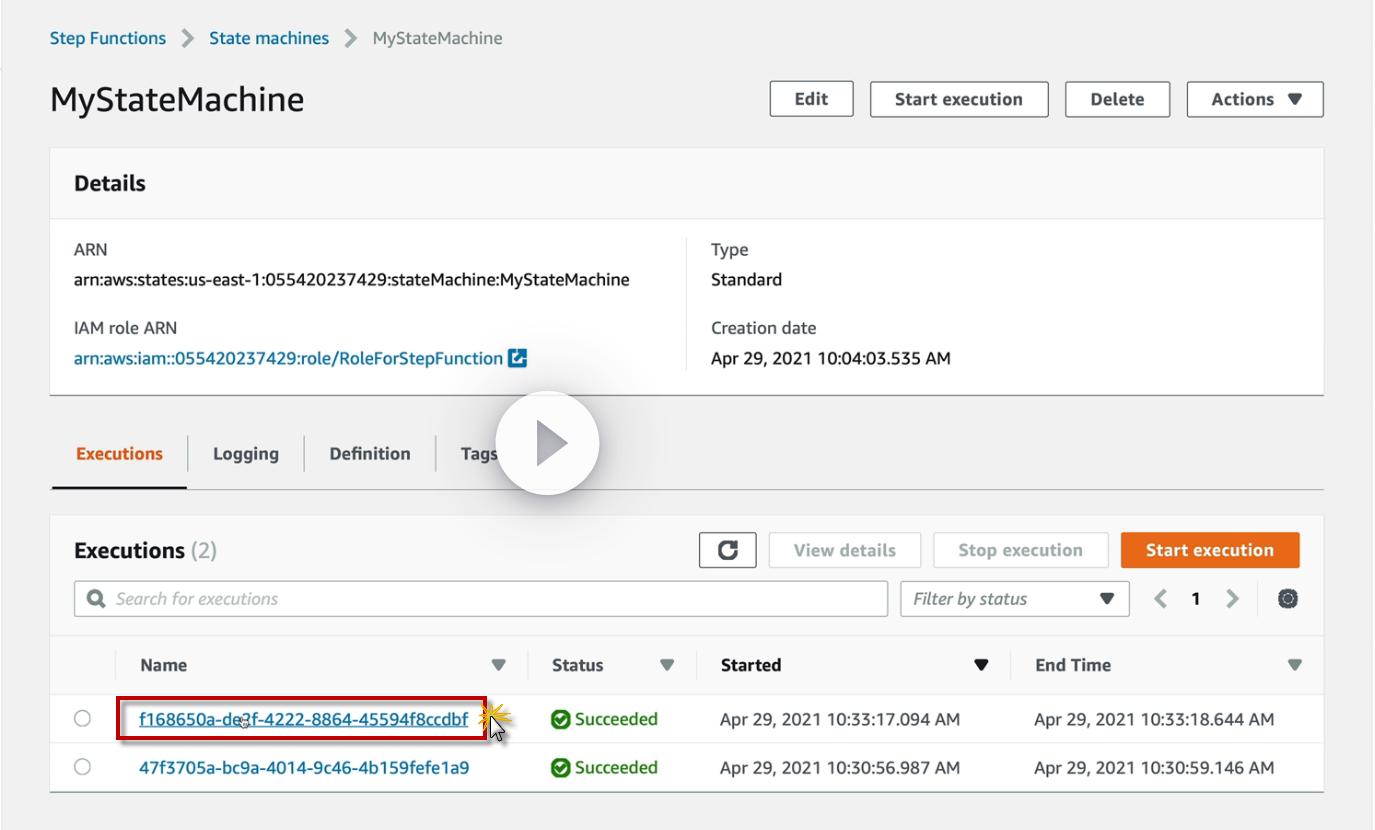The image size is (1375, 830).
Task: Click started time 10:30:56.987 AM
Action: [840, 768]
